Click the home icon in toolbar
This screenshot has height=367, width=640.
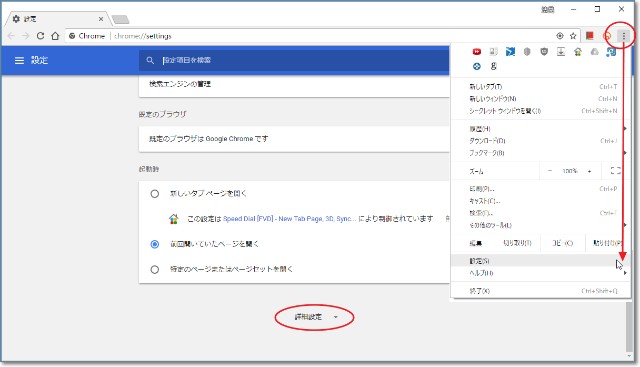click(55, 36)
